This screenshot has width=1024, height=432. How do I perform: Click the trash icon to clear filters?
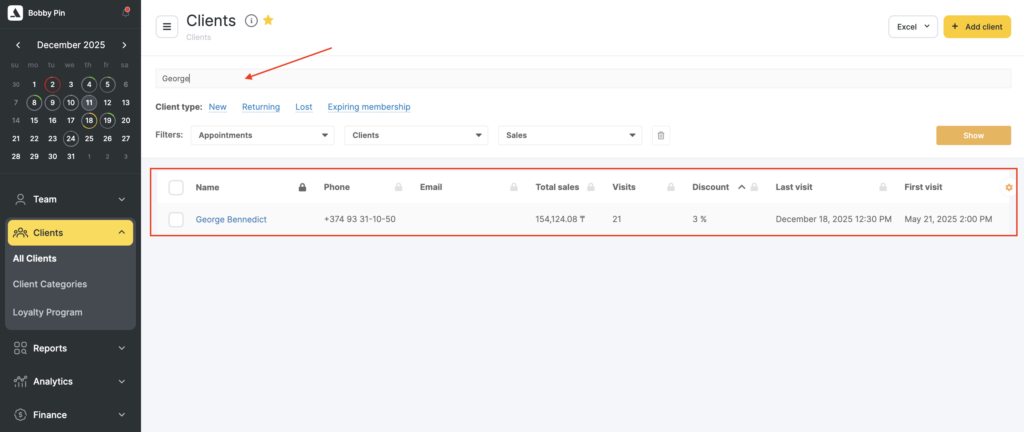(x=660, y=135)
